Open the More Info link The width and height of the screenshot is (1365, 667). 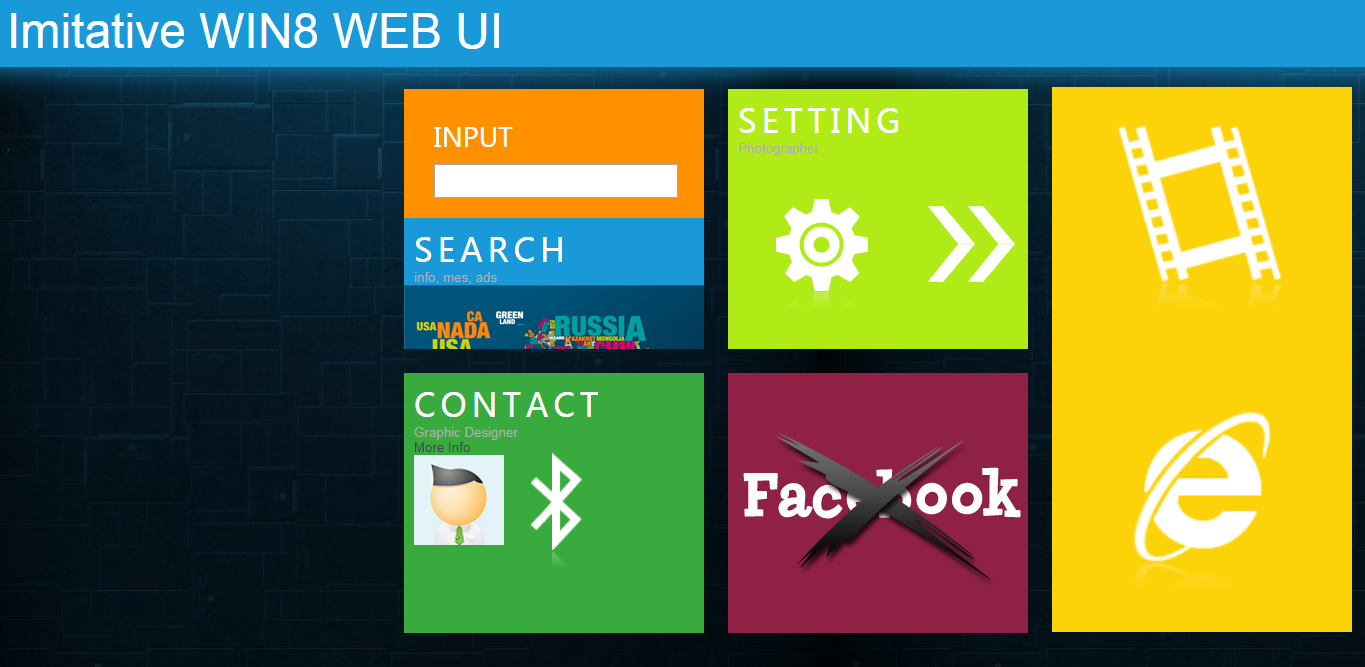tap(442, 448)
